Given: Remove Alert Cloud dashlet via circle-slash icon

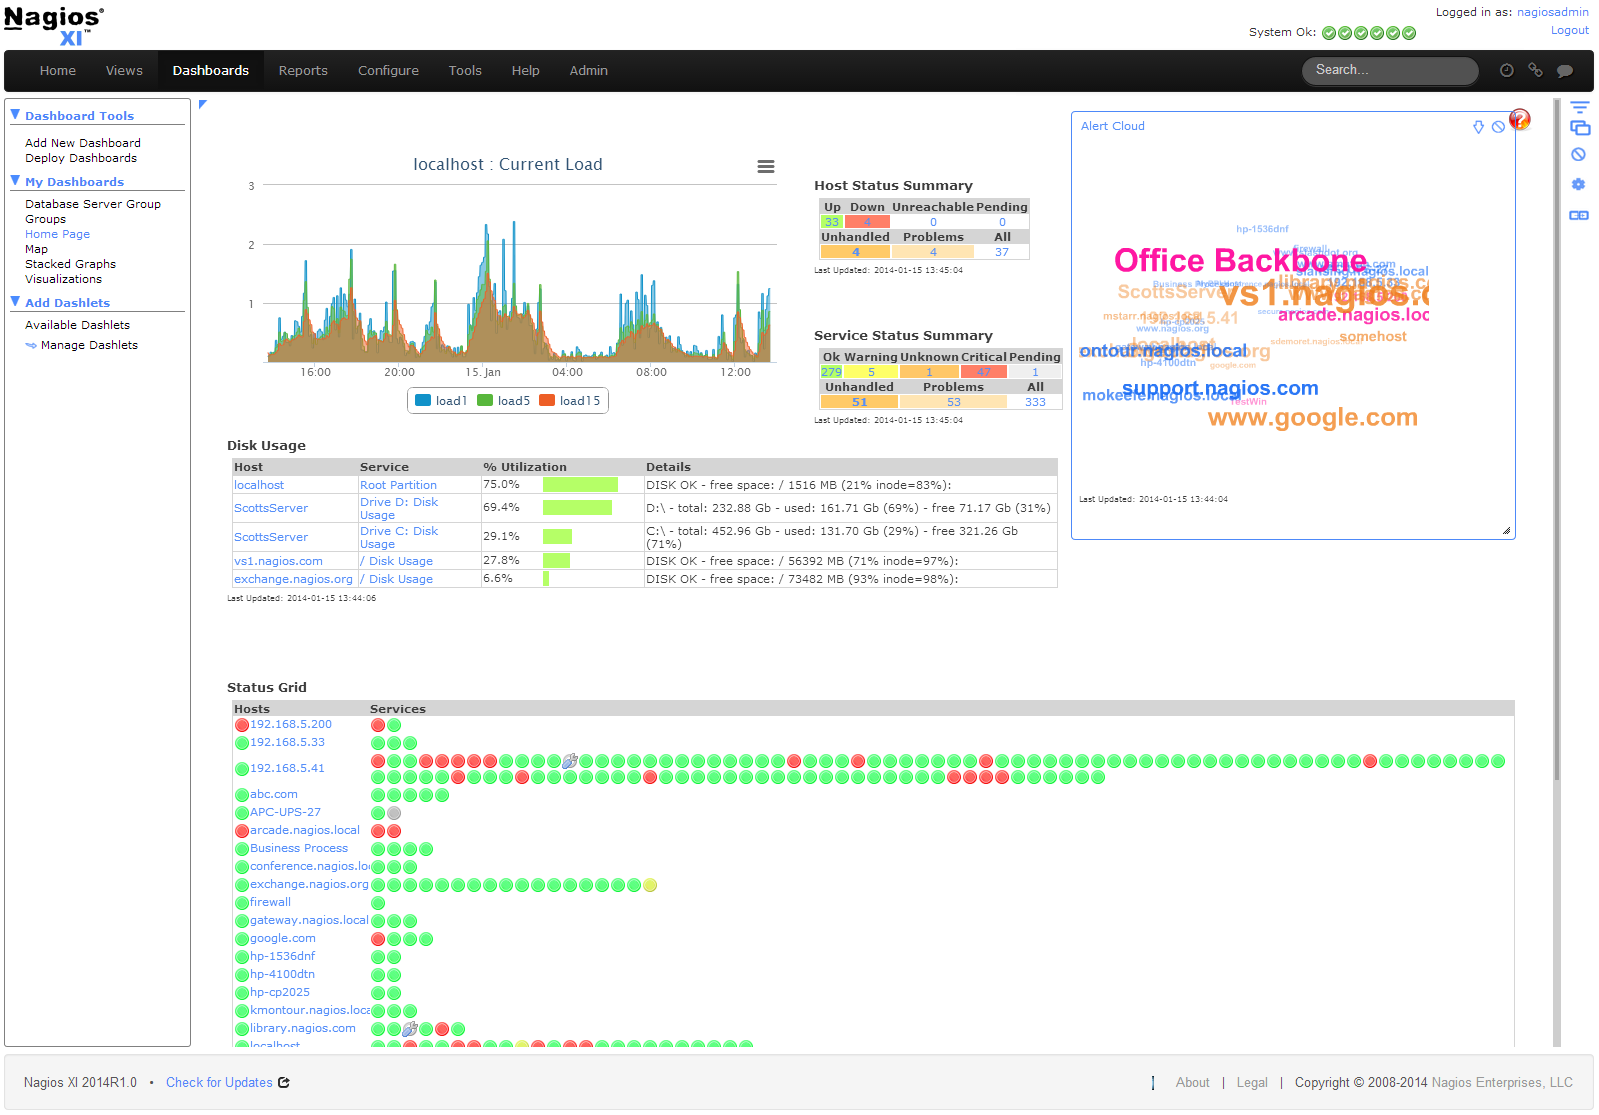Looking at the screenshot, I should point(1498,127).
